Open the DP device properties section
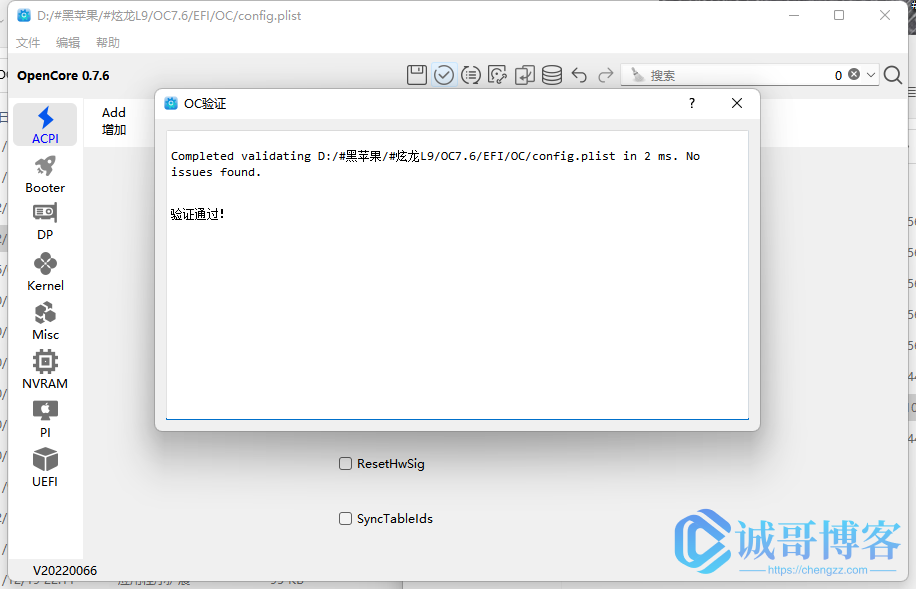 pyautogui.click(x=45, y=222)
